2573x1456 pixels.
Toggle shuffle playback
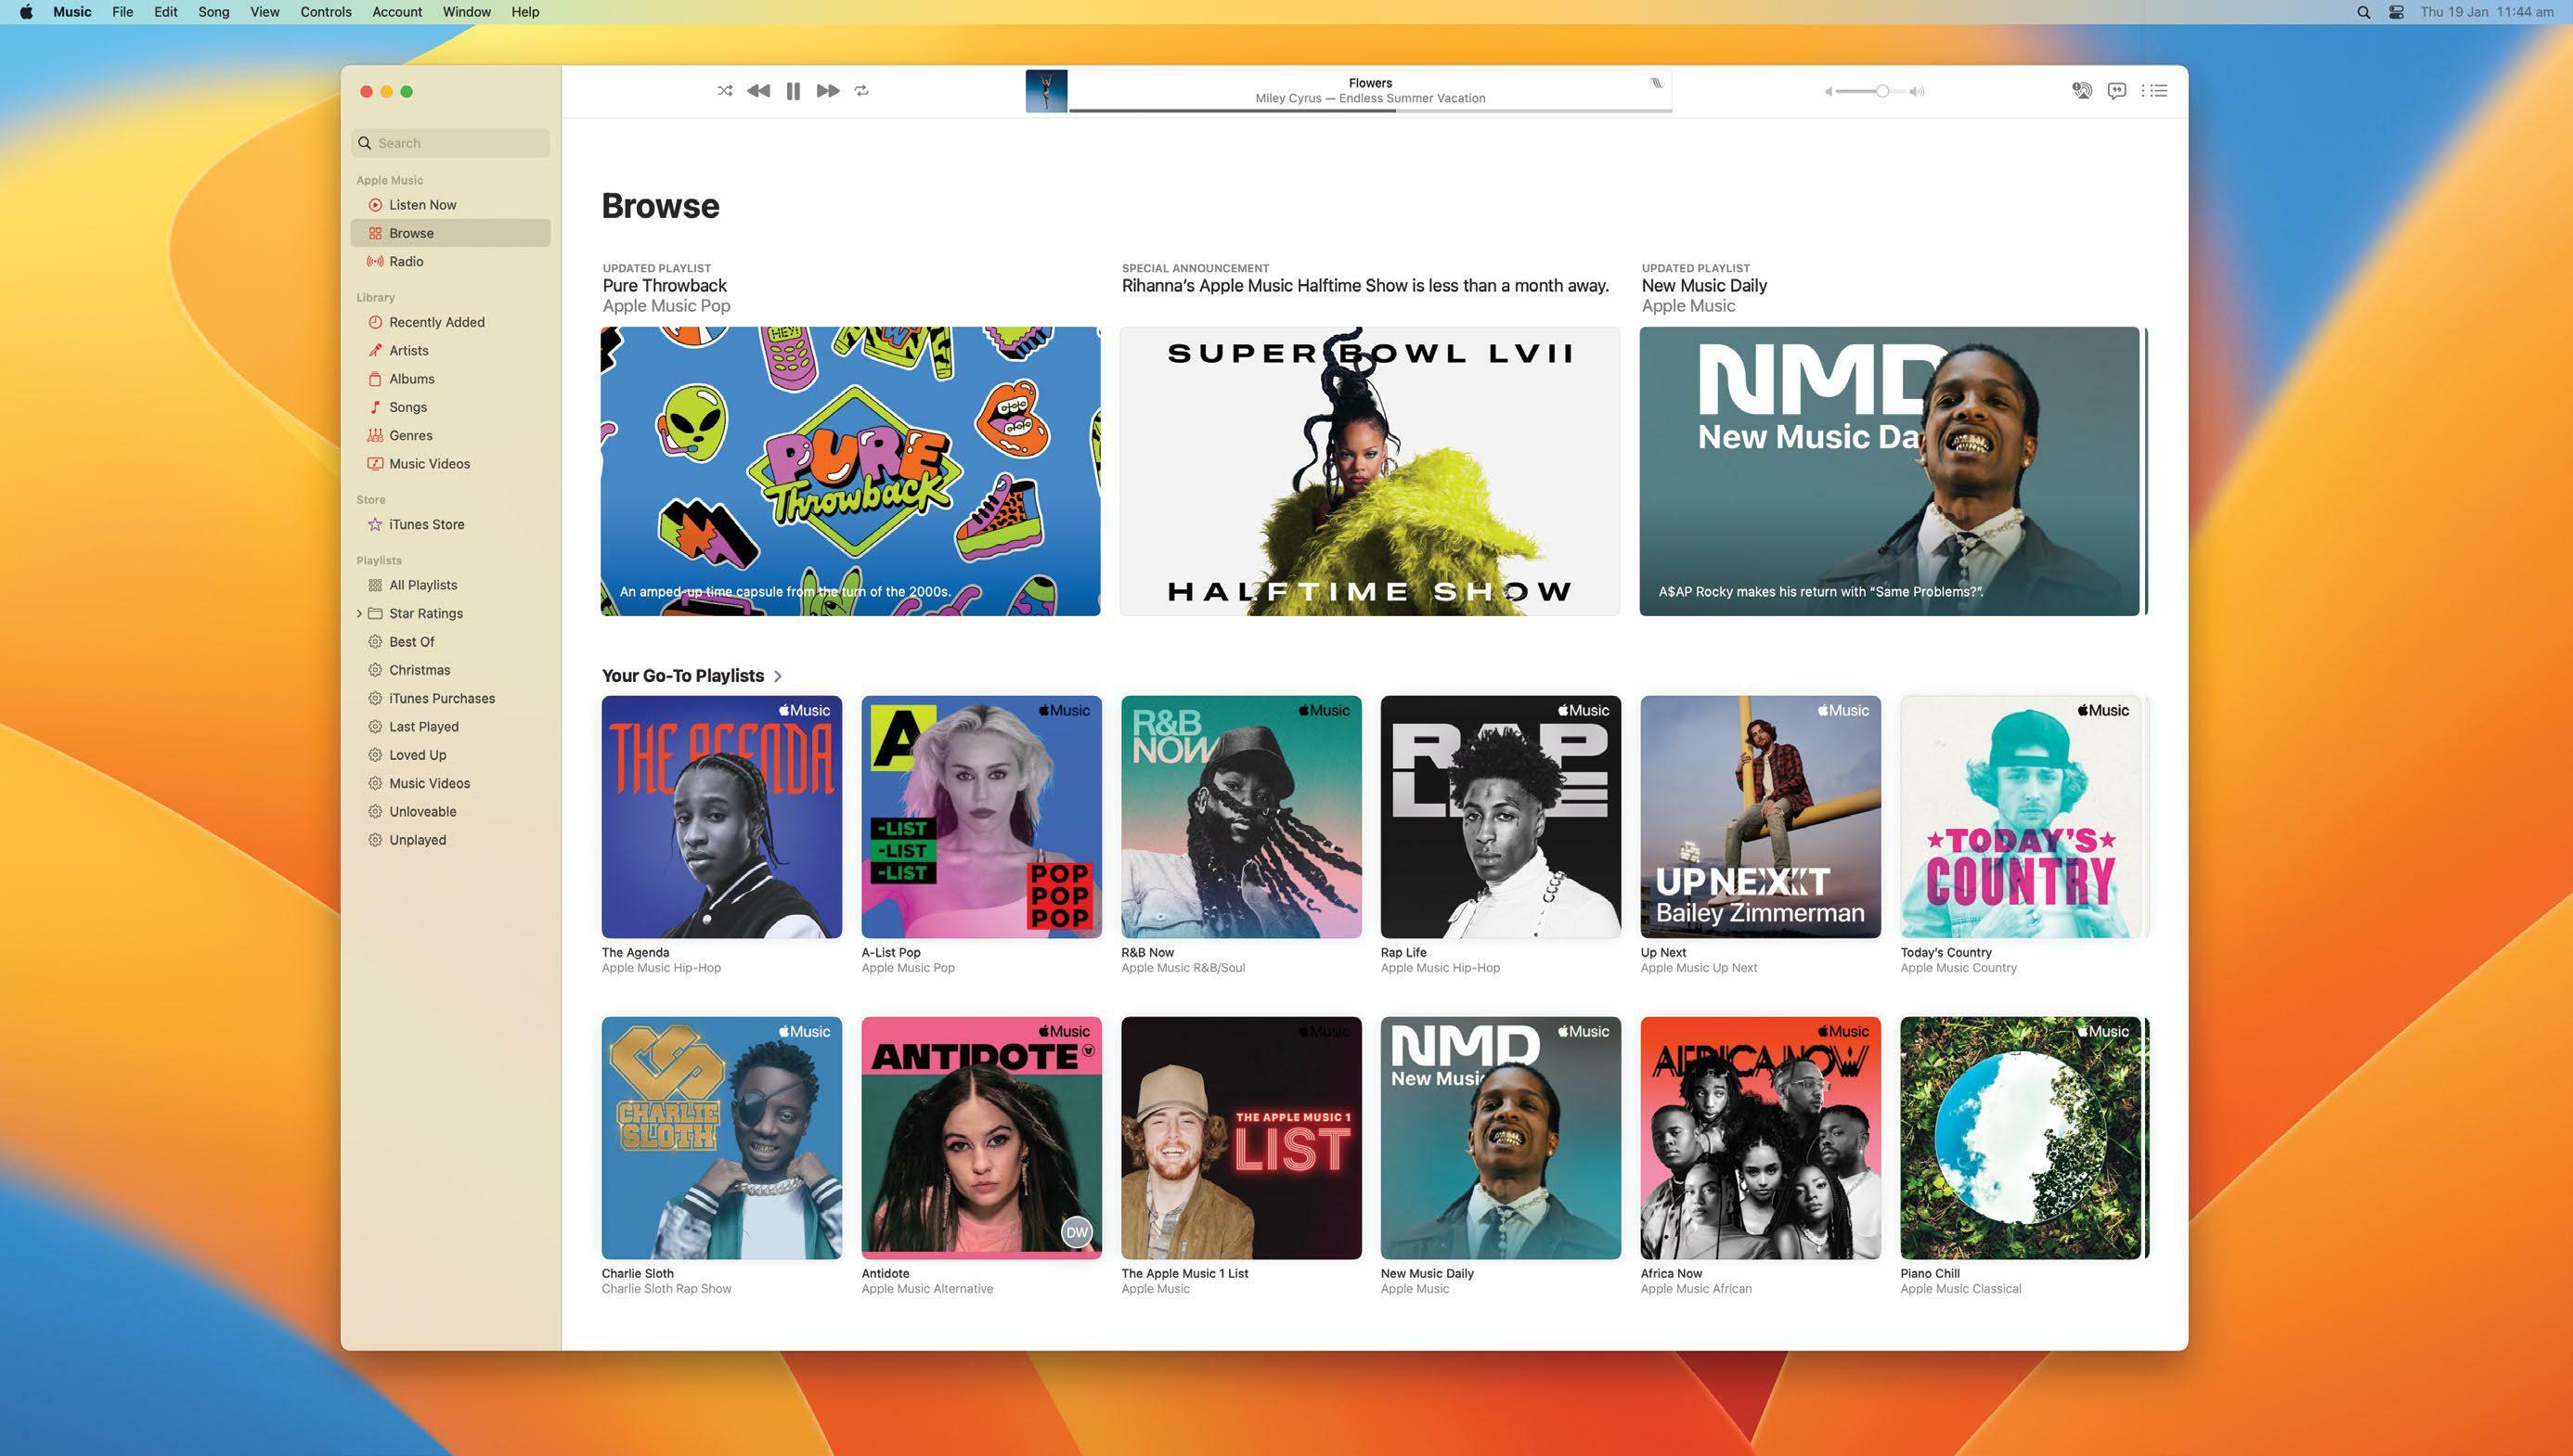(x=725, y=91)
